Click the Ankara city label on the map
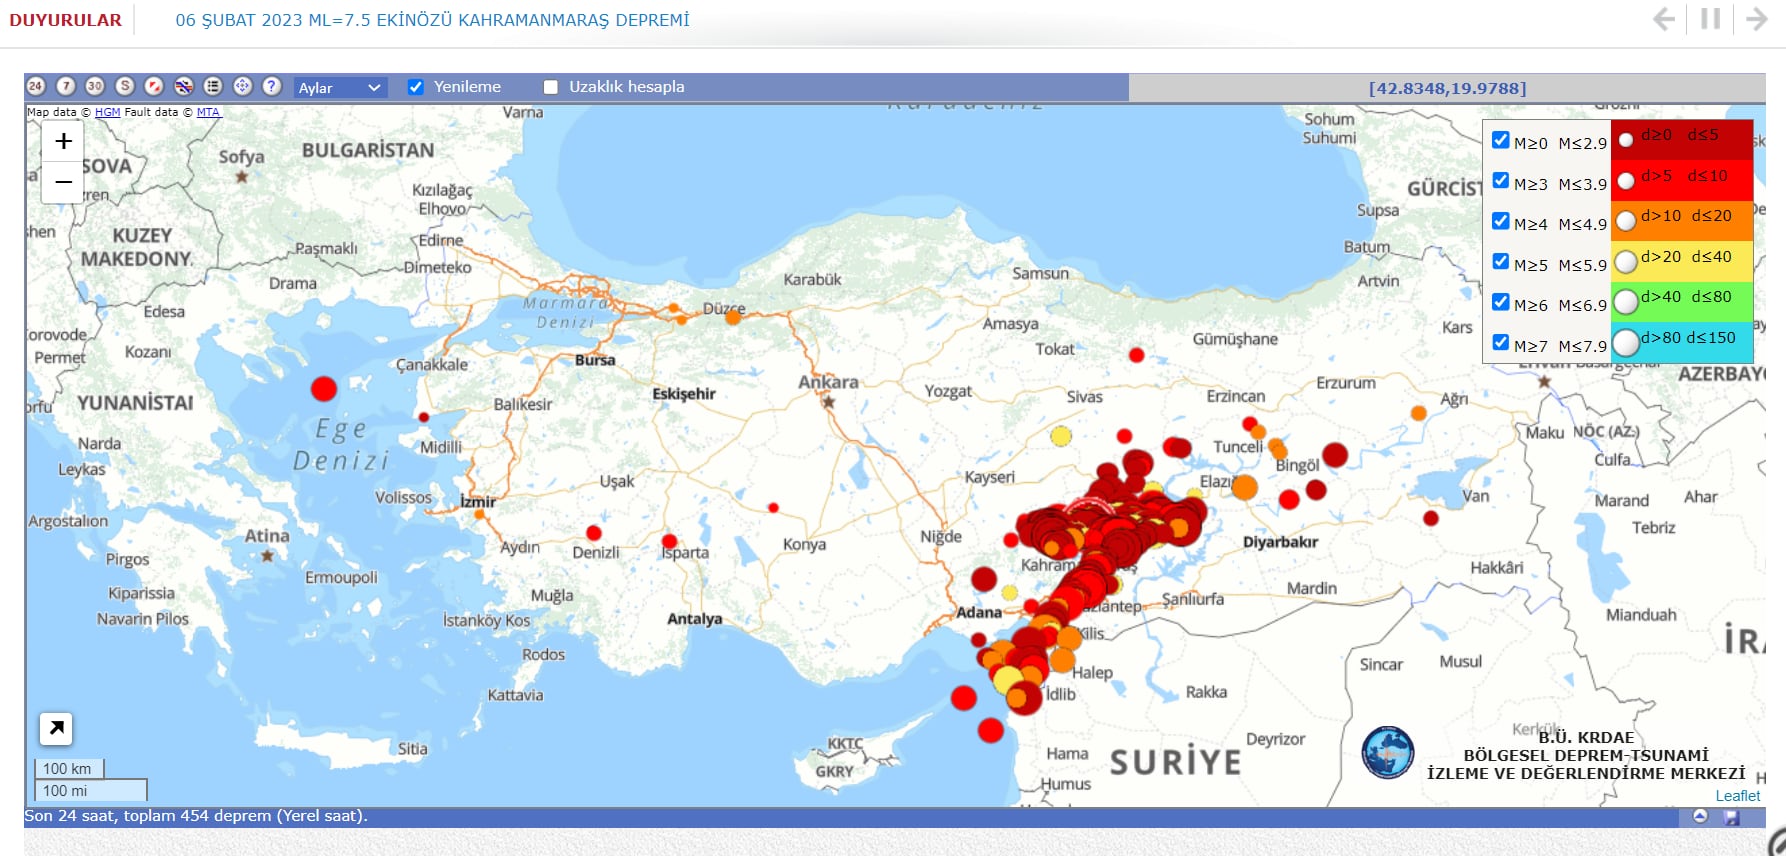 [828, 382]
